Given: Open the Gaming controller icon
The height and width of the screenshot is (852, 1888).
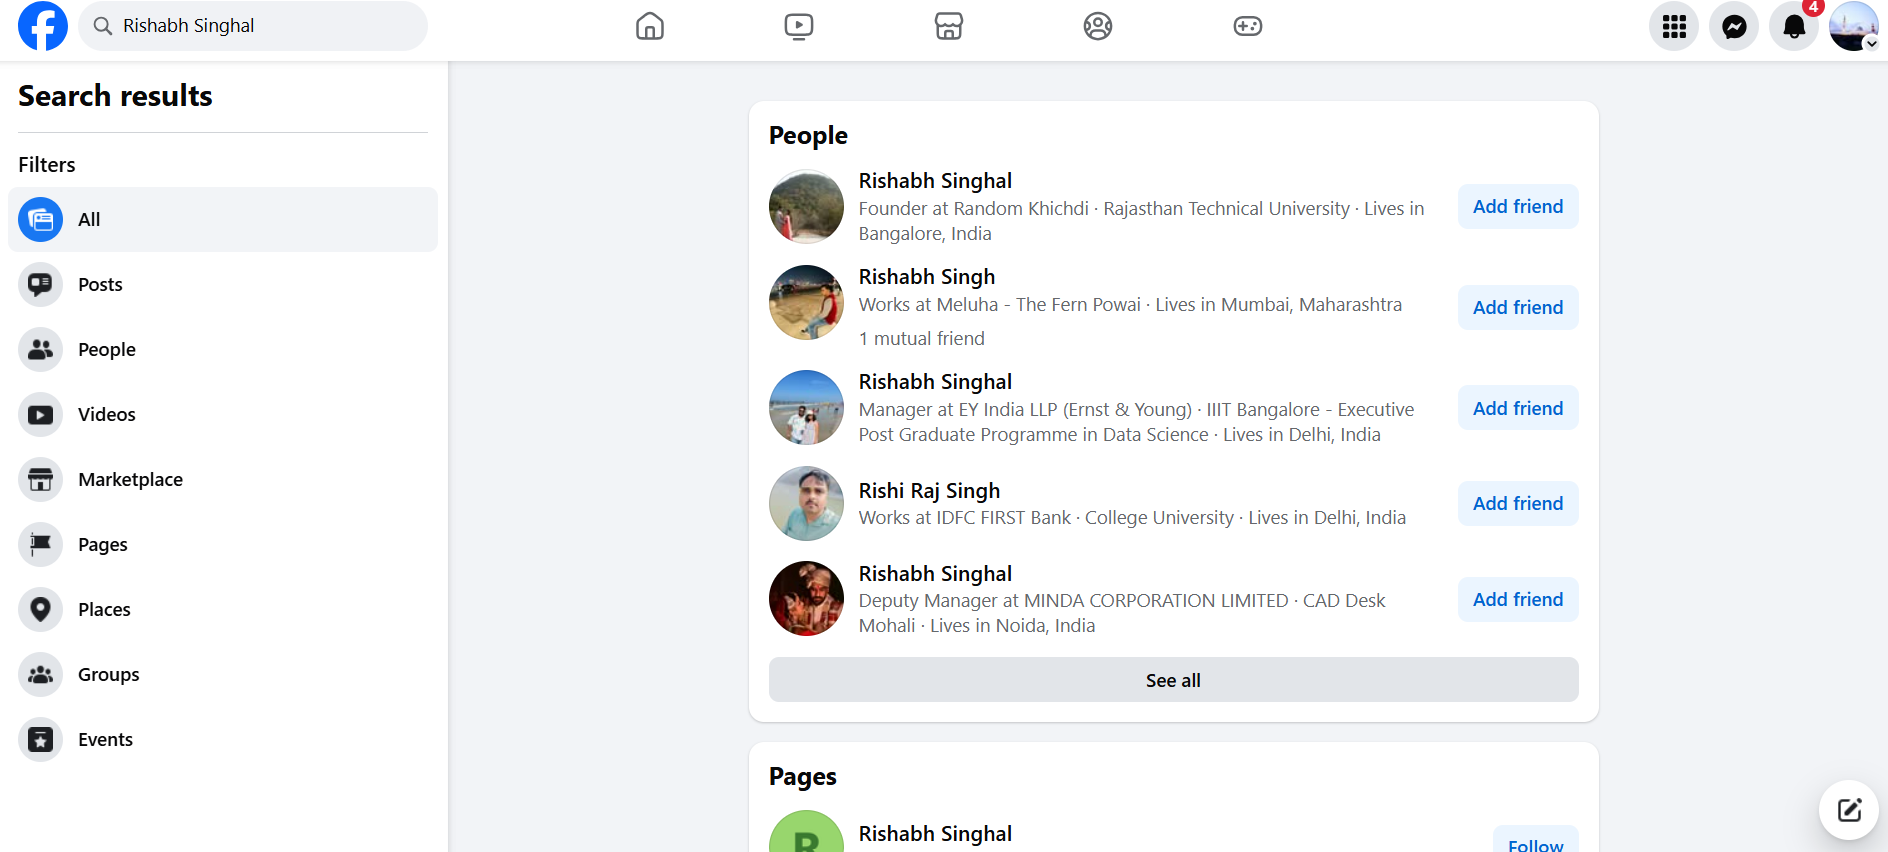Looking at the screenshot, I should click(1247, 26).
